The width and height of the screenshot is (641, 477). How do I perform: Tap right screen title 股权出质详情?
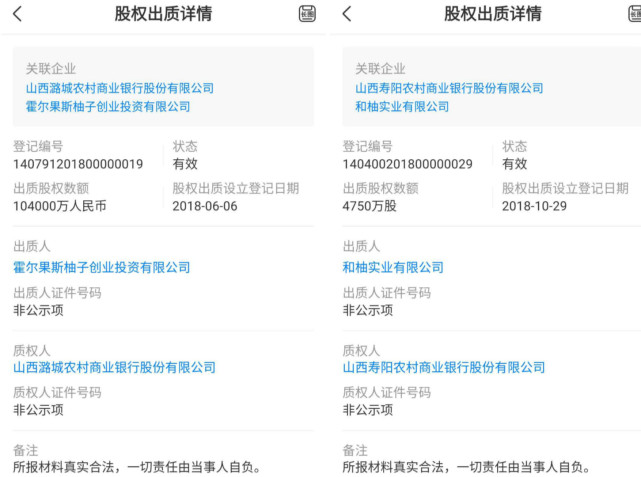(x=493, y=13)
